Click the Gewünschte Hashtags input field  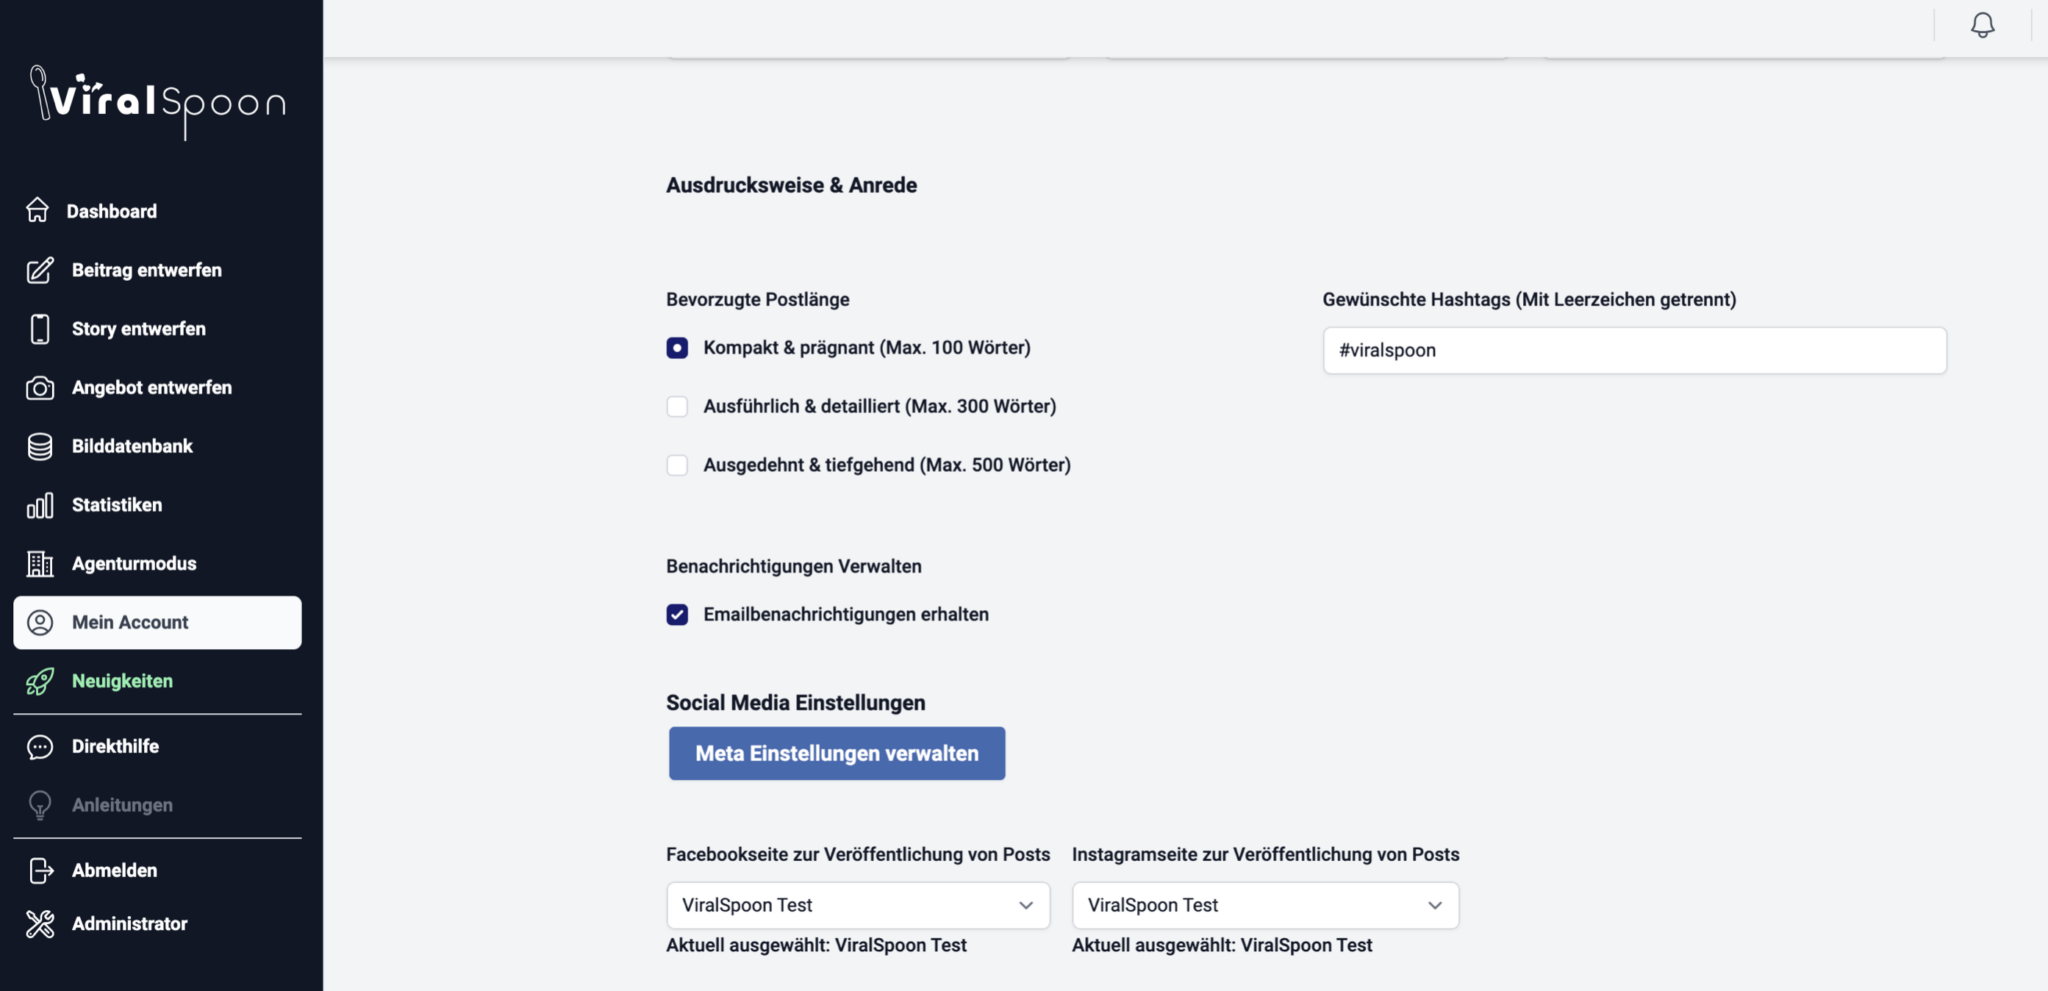click(1633, 350)
